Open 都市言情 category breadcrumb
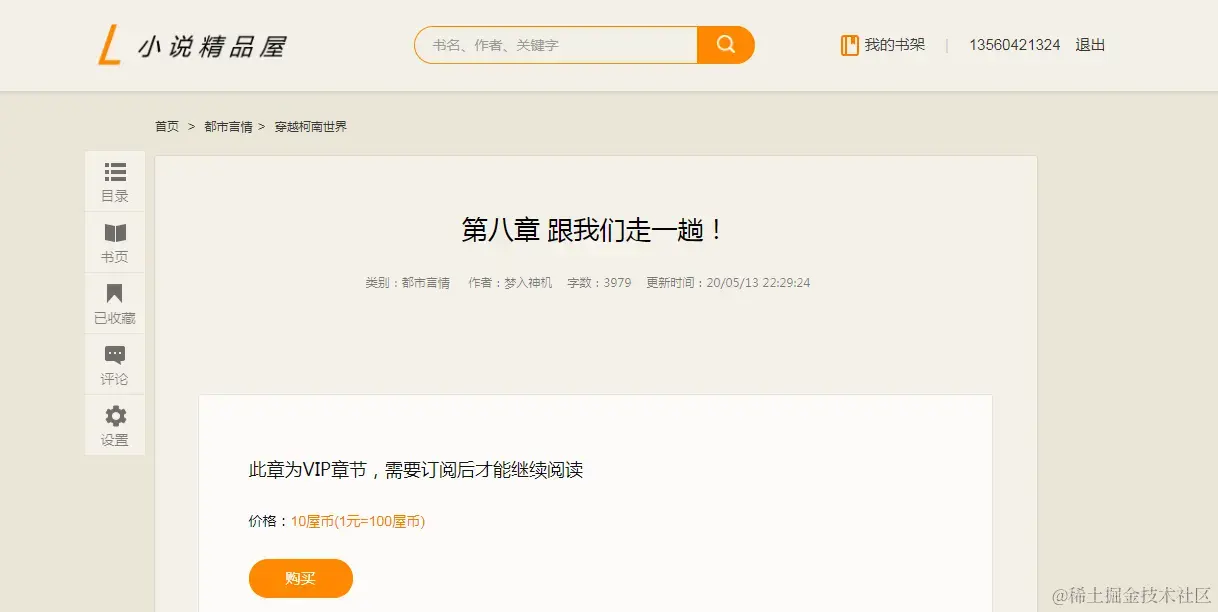Viewport: 1218px width, 612px height. click(228, 127)
